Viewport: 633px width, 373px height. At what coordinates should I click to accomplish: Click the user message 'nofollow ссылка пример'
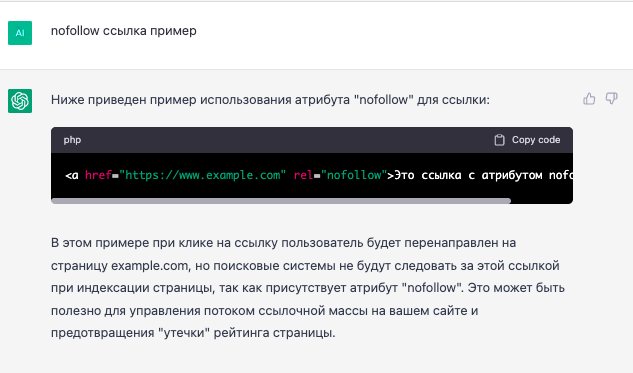[x=124, y=31]
